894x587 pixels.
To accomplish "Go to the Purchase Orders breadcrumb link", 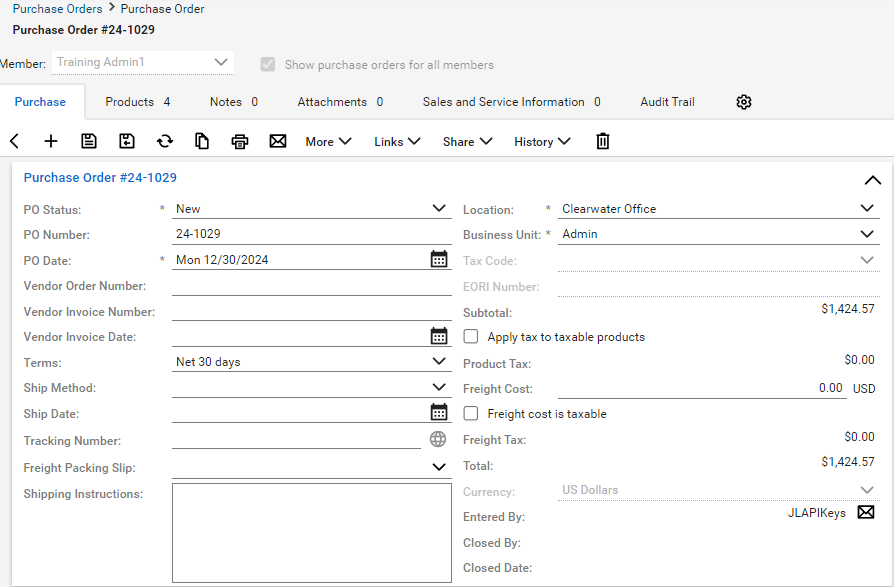I will [x=57, y=9].
